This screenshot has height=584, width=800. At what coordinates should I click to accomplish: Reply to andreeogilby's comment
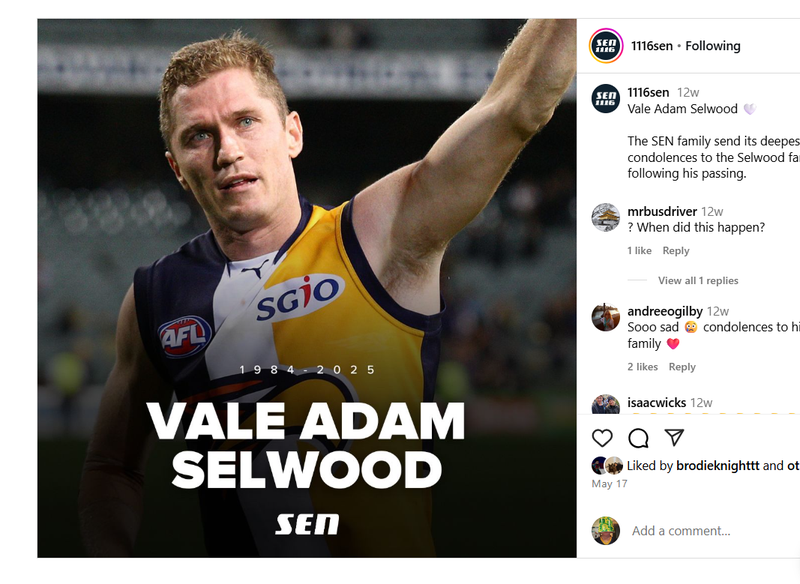[x=682, y=367]
